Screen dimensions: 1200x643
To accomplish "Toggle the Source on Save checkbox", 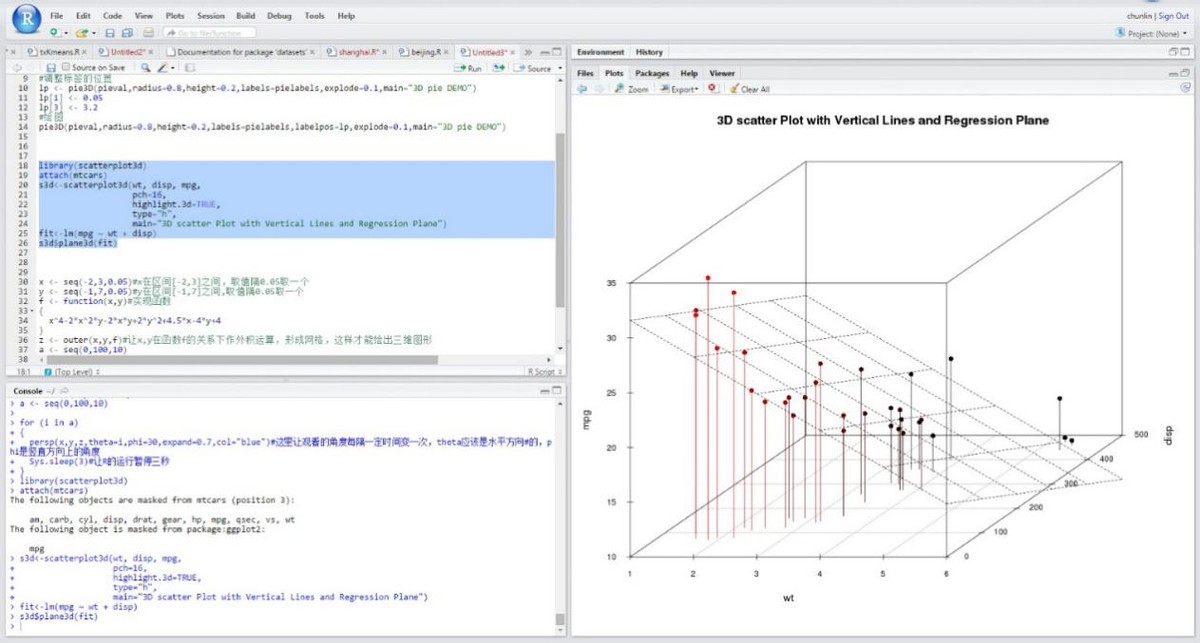I will [65, 68].
